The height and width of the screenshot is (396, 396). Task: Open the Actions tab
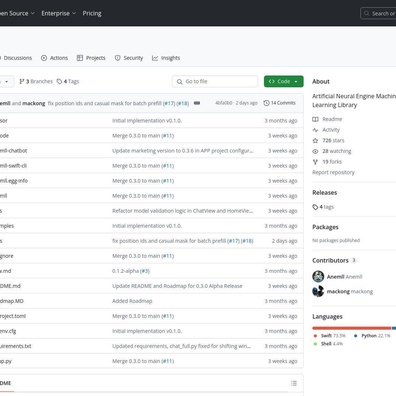tap(54, 58)
